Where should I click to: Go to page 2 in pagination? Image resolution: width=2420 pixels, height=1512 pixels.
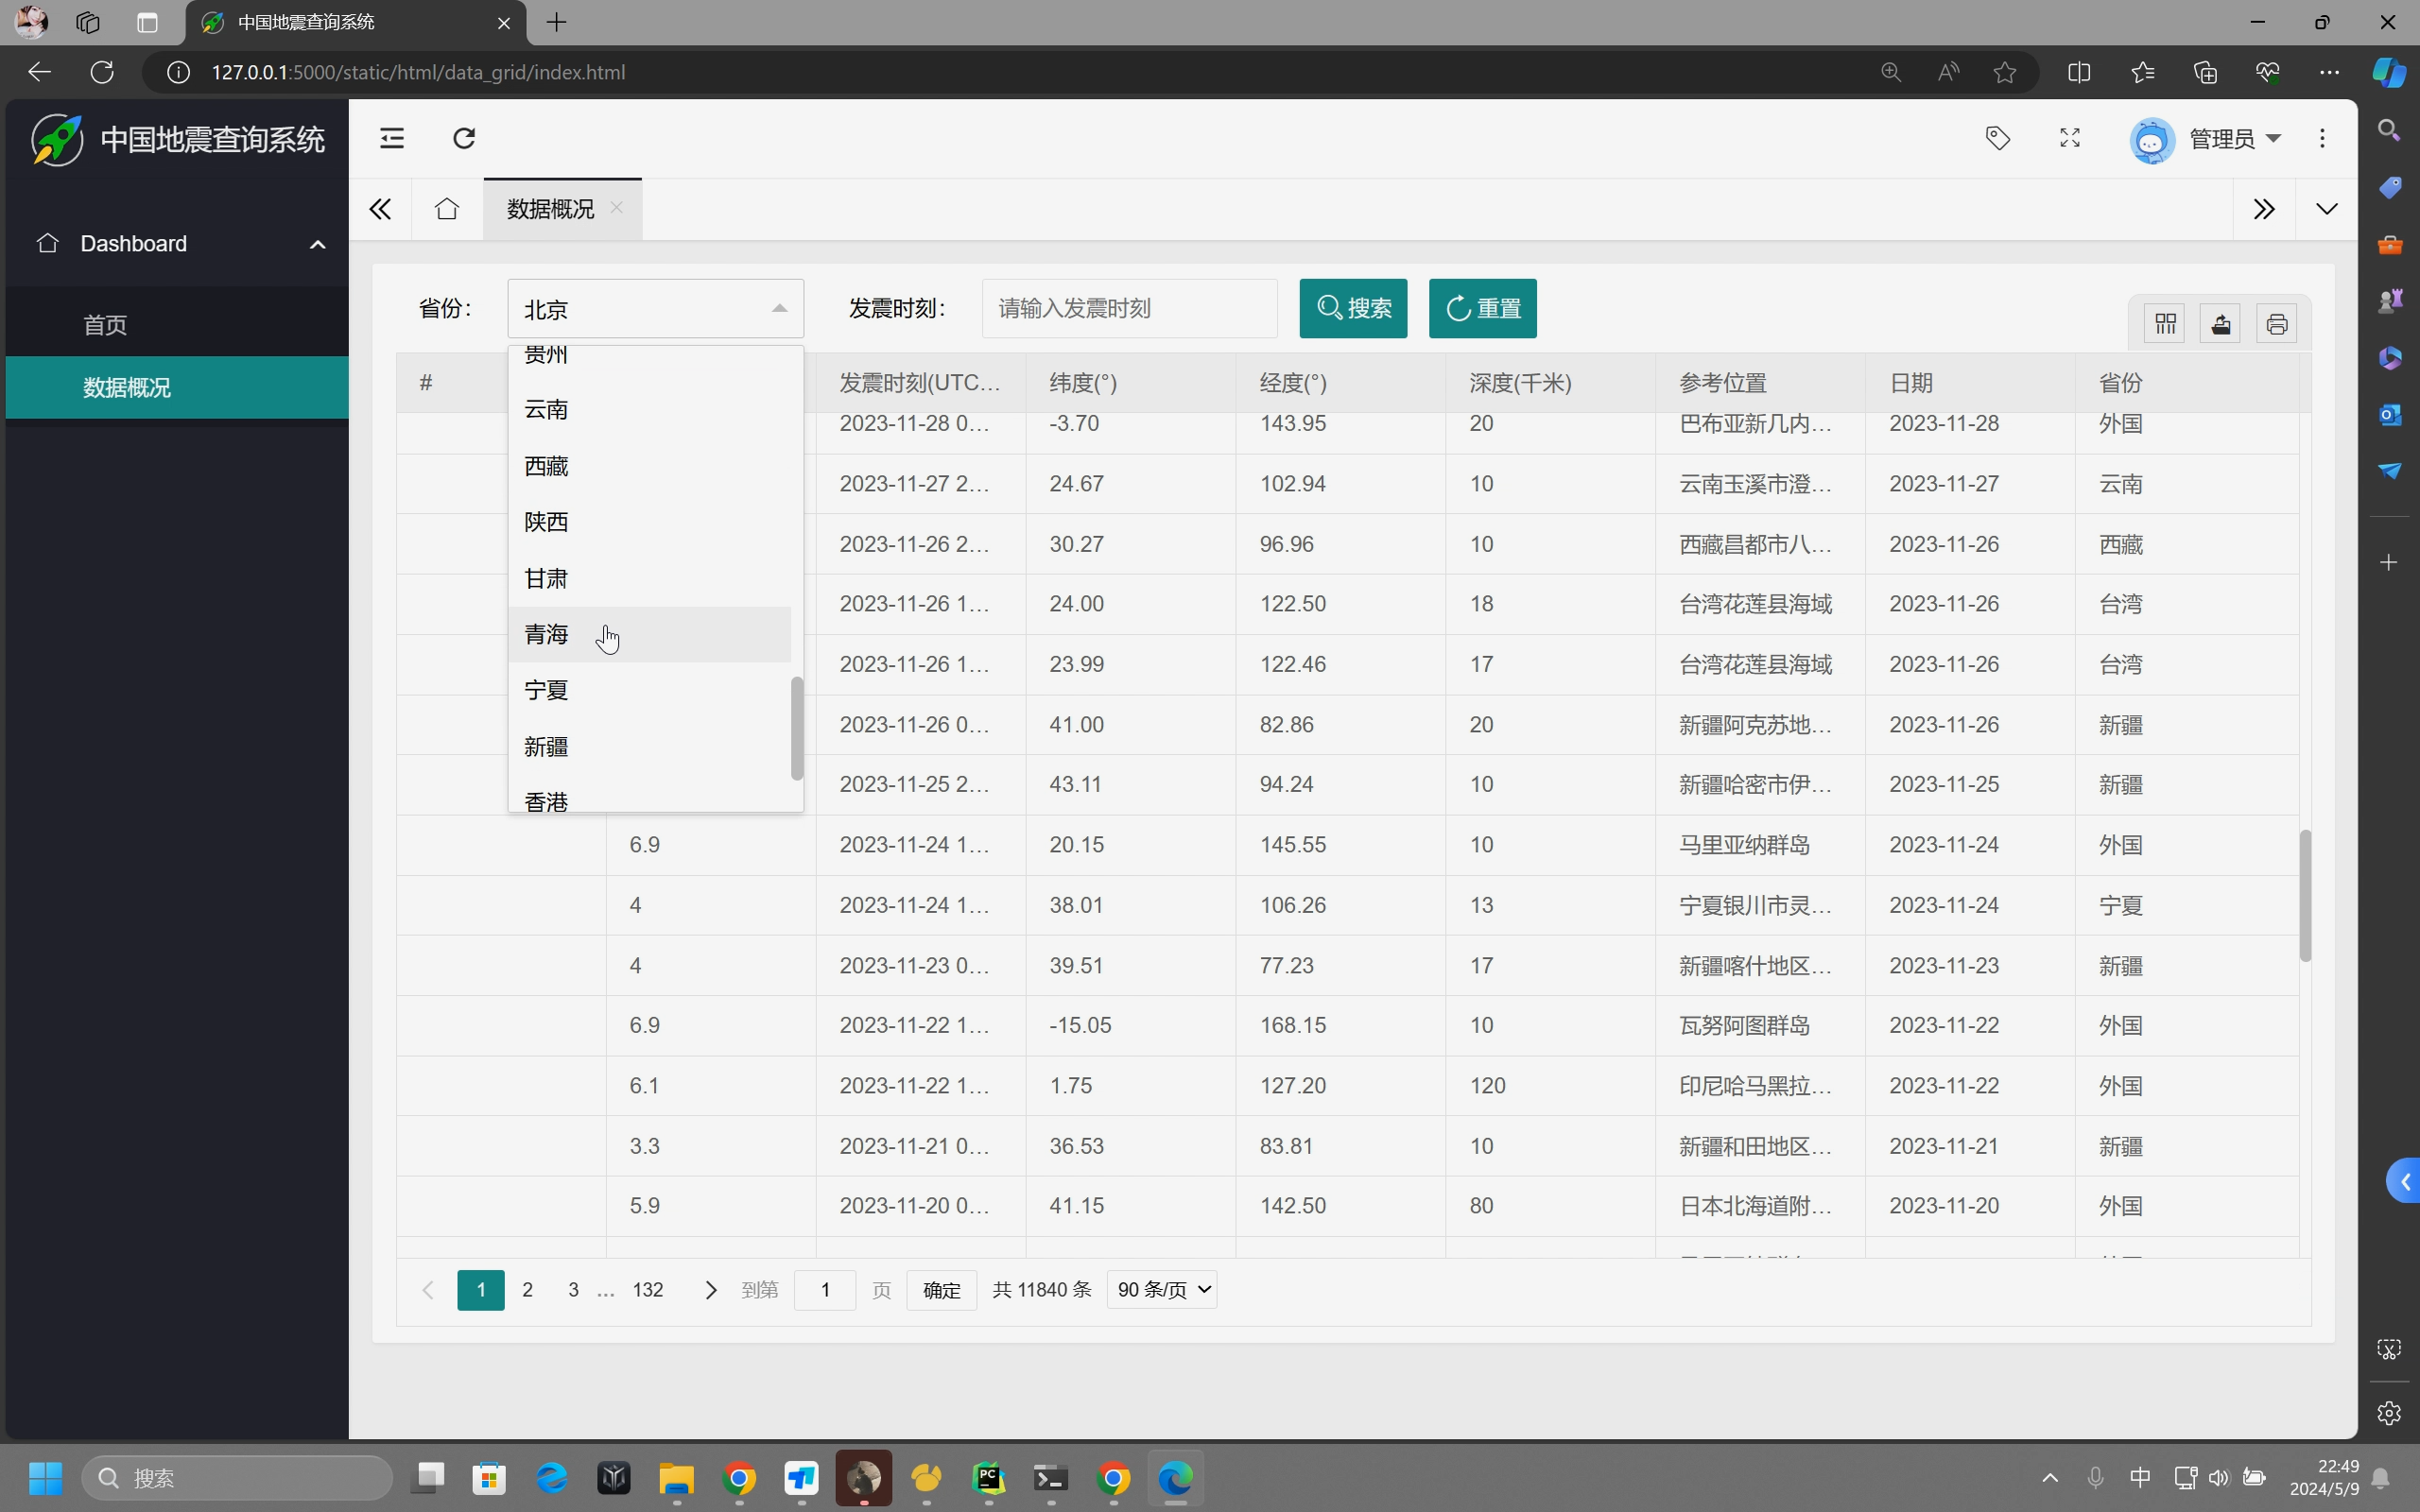(527, 1290)
